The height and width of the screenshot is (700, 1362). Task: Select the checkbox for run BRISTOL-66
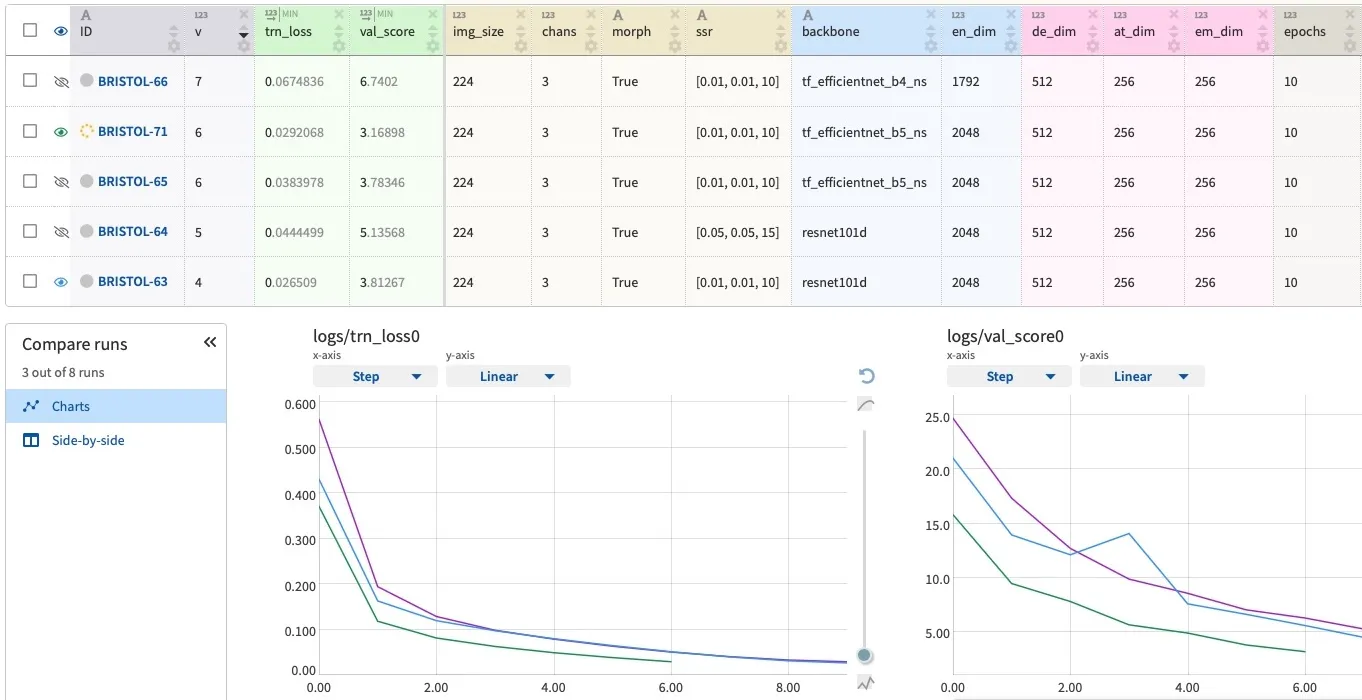[30, 81]
